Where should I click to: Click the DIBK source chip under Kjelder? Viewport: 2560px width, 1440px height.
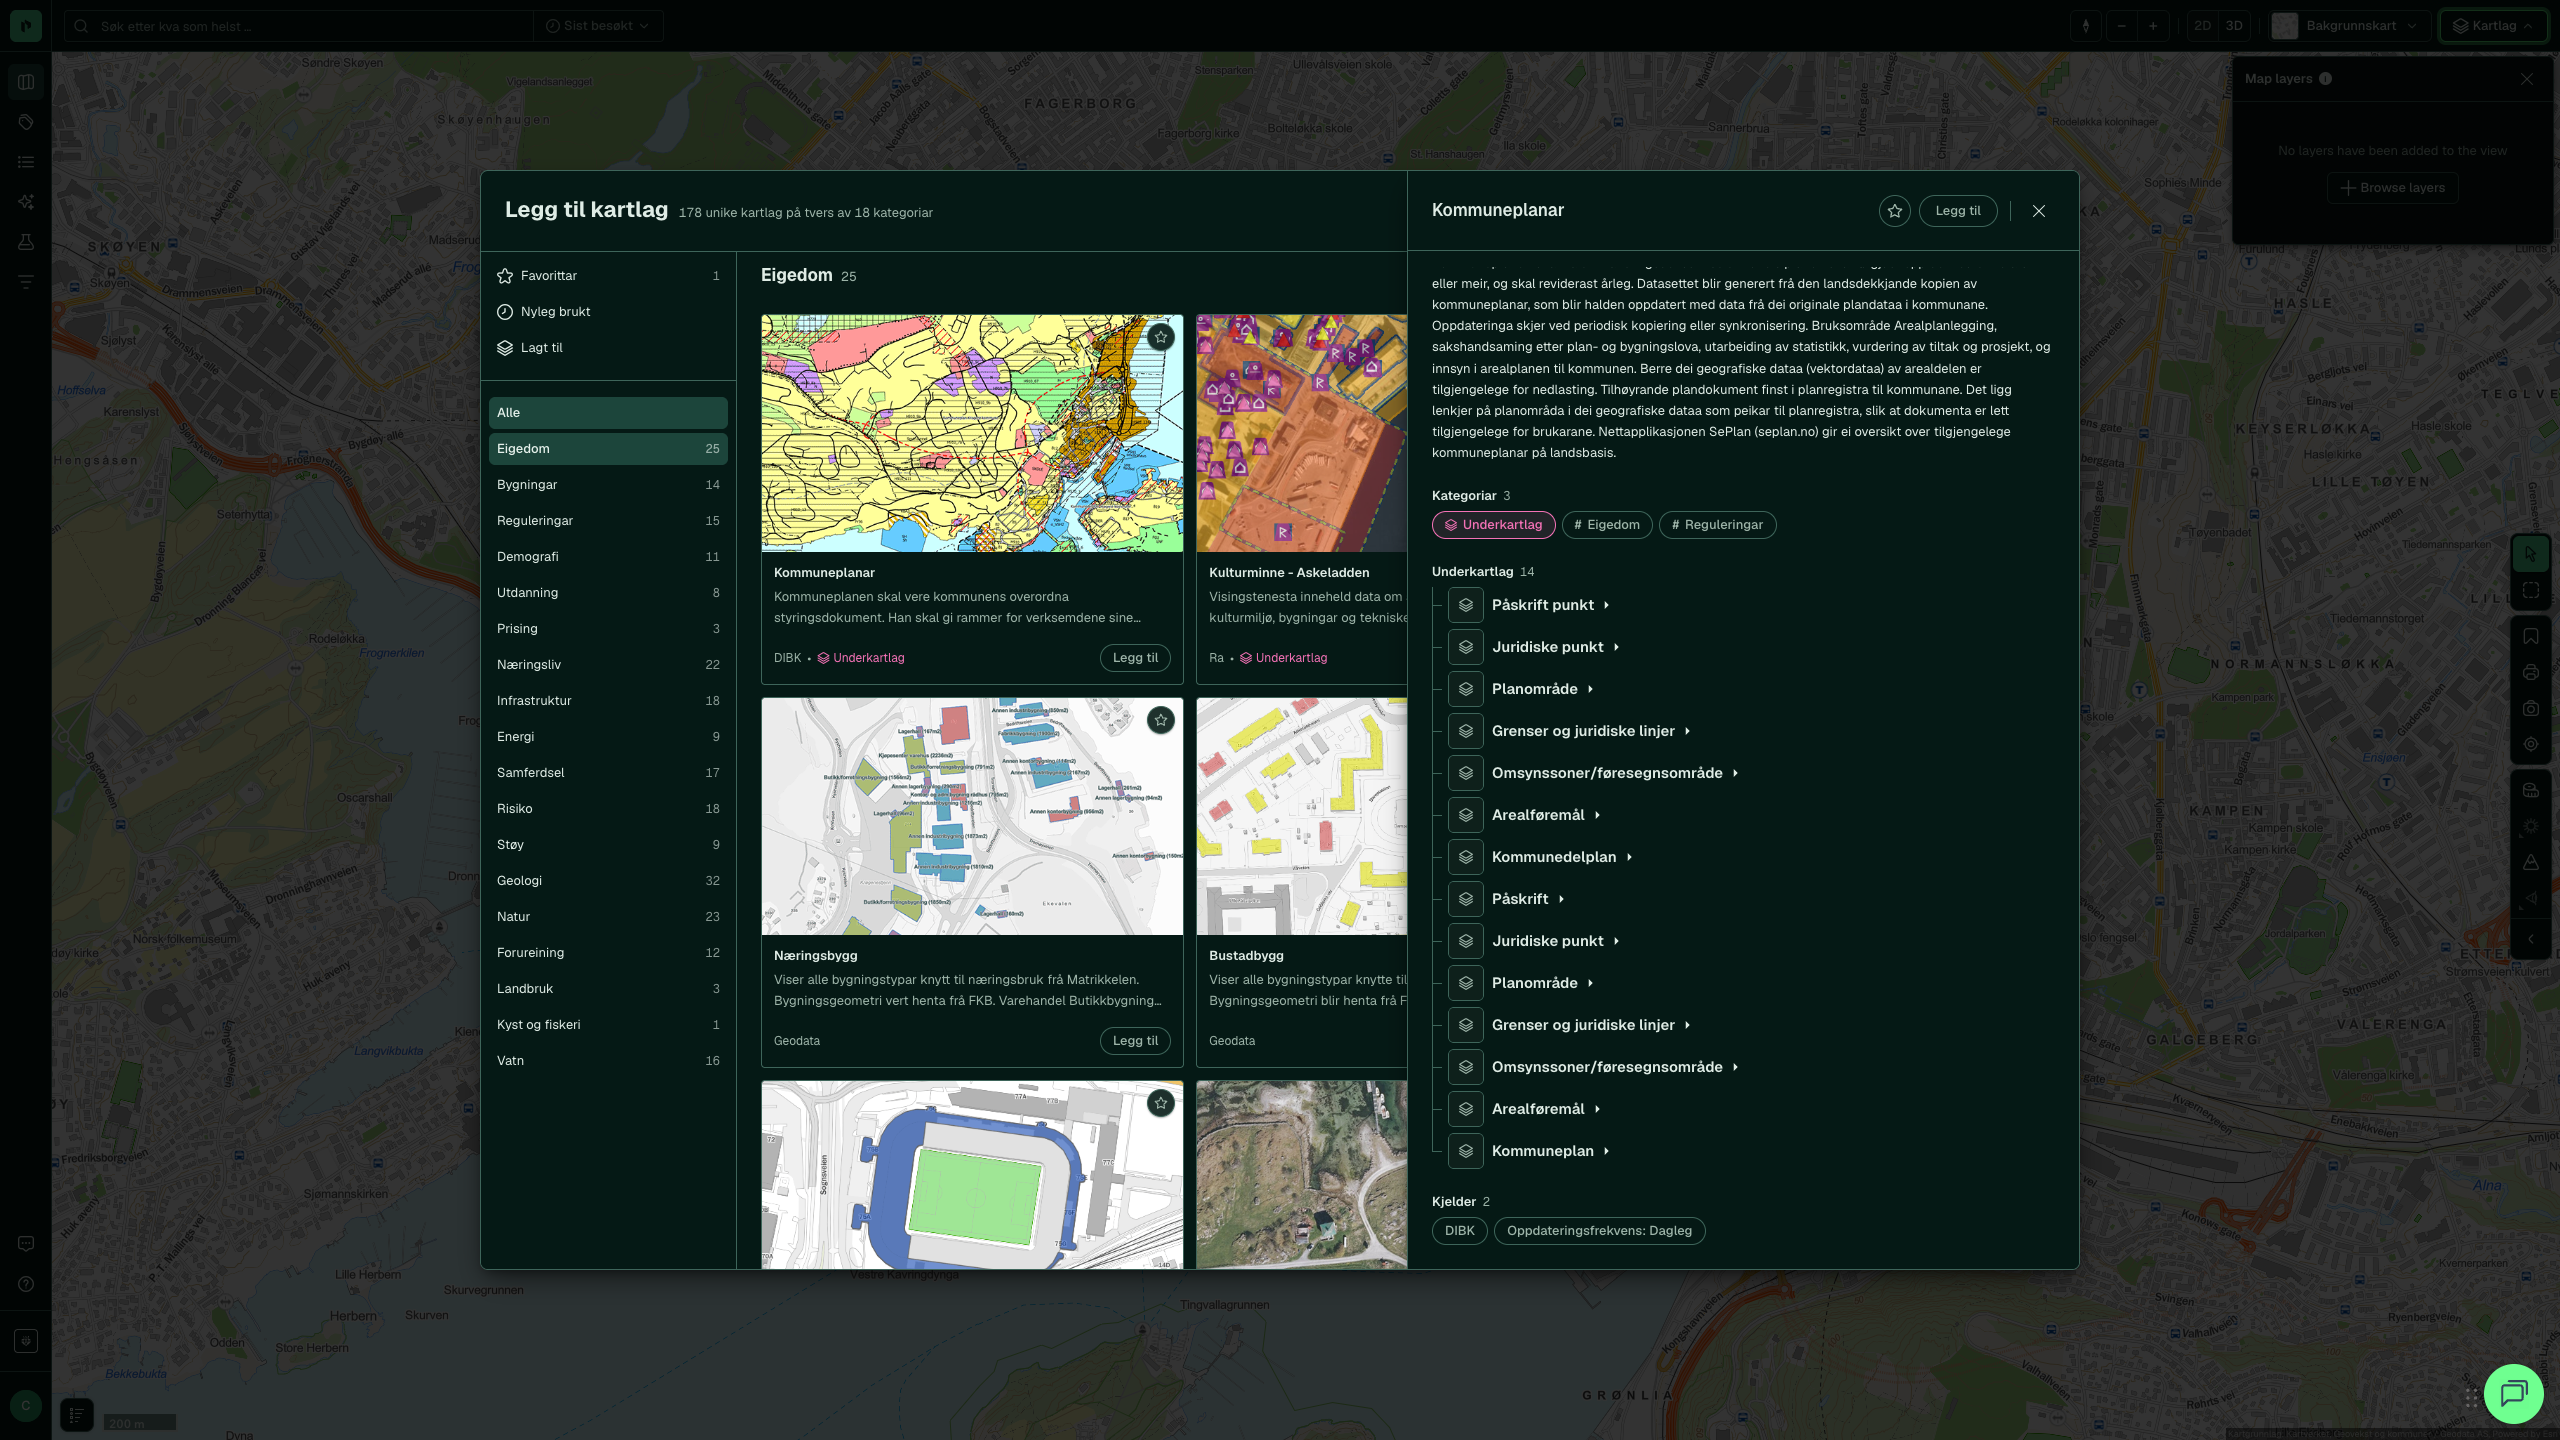point(1459,1231)
